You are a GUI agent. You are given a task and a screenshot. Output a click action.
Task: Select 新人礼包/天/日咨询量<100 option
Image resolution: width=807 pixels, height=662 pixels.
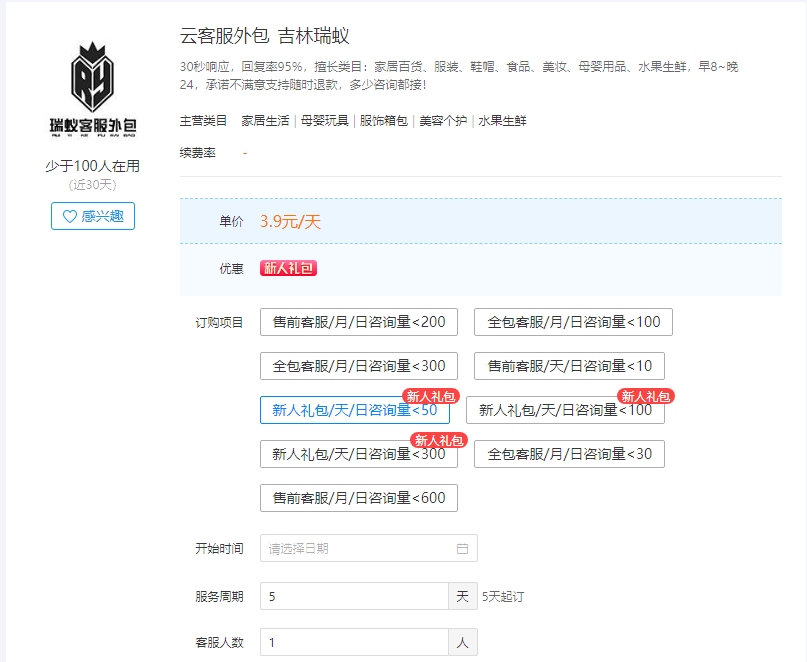click(x=565, y=410)
